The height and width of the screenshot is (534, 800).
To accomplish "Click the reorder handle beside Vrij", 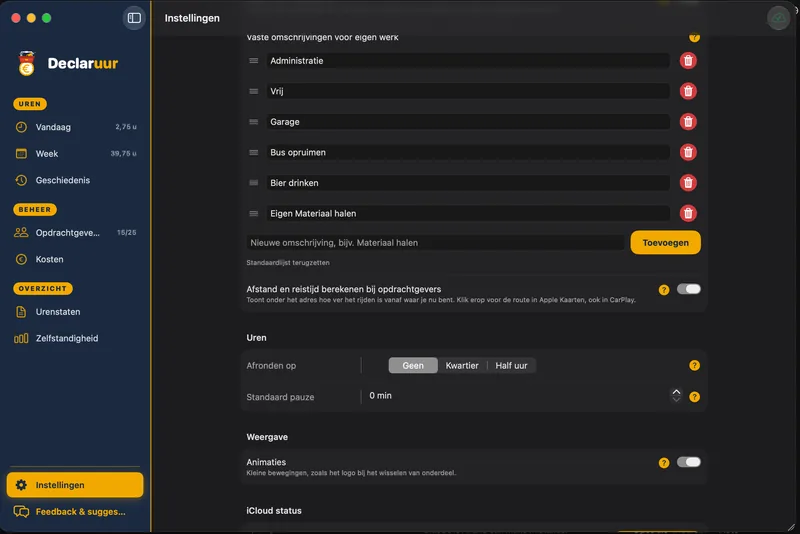I will (254, 91).
